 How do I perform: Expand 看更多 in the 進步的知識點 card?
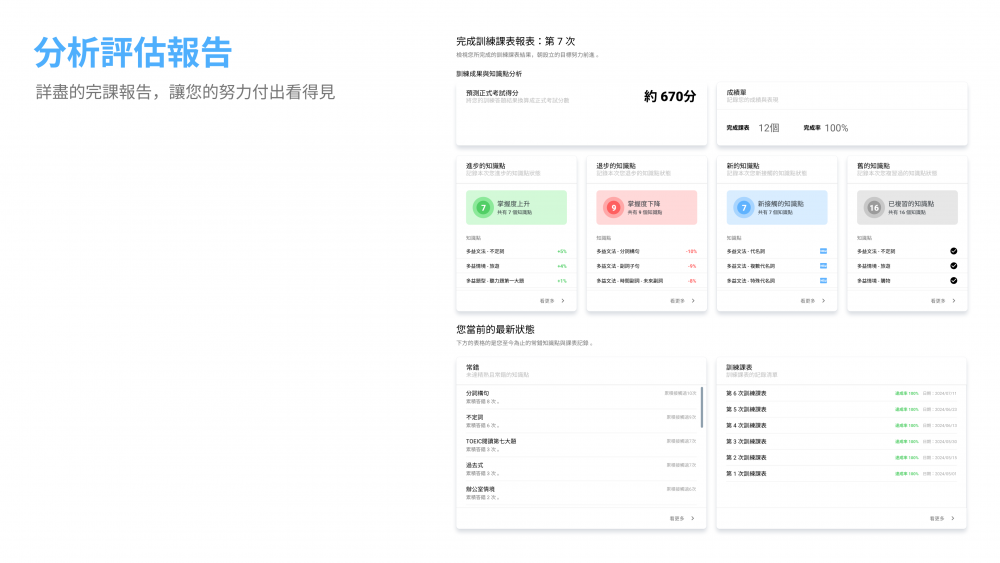[550, 300]
